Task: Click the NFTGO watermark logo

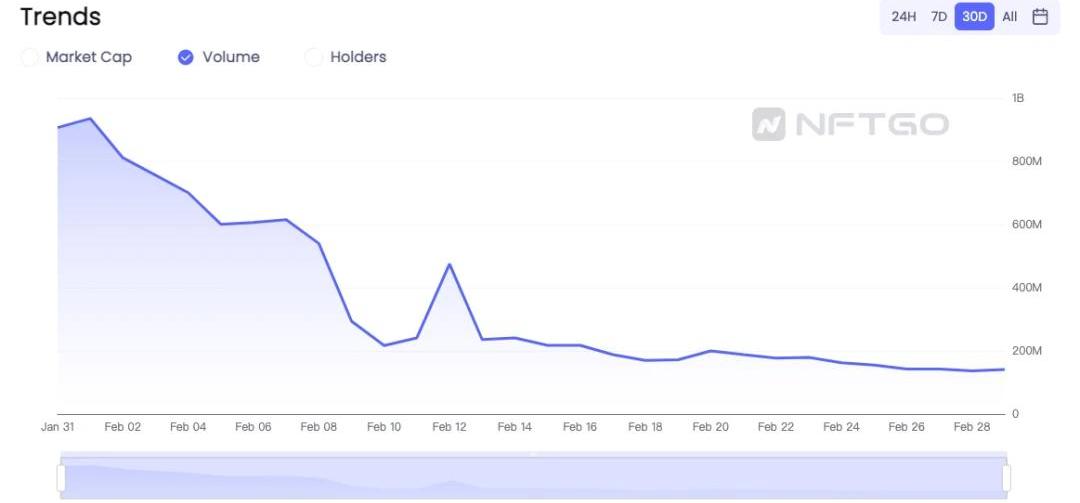Action: click(x=850, y=124)
